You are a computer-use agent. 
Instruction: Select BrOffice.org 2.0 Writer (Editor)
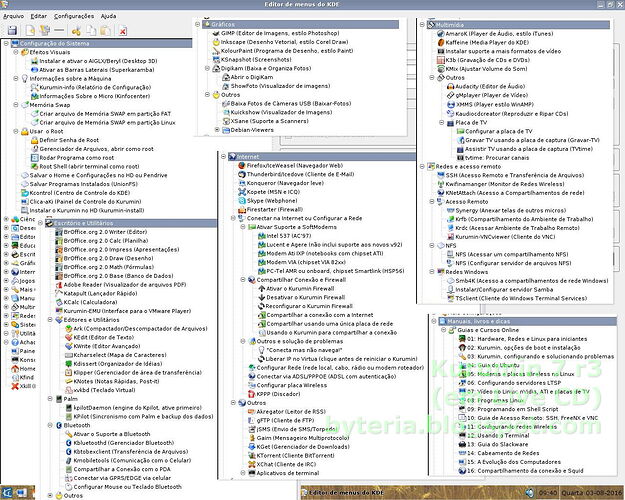point(106,232)
